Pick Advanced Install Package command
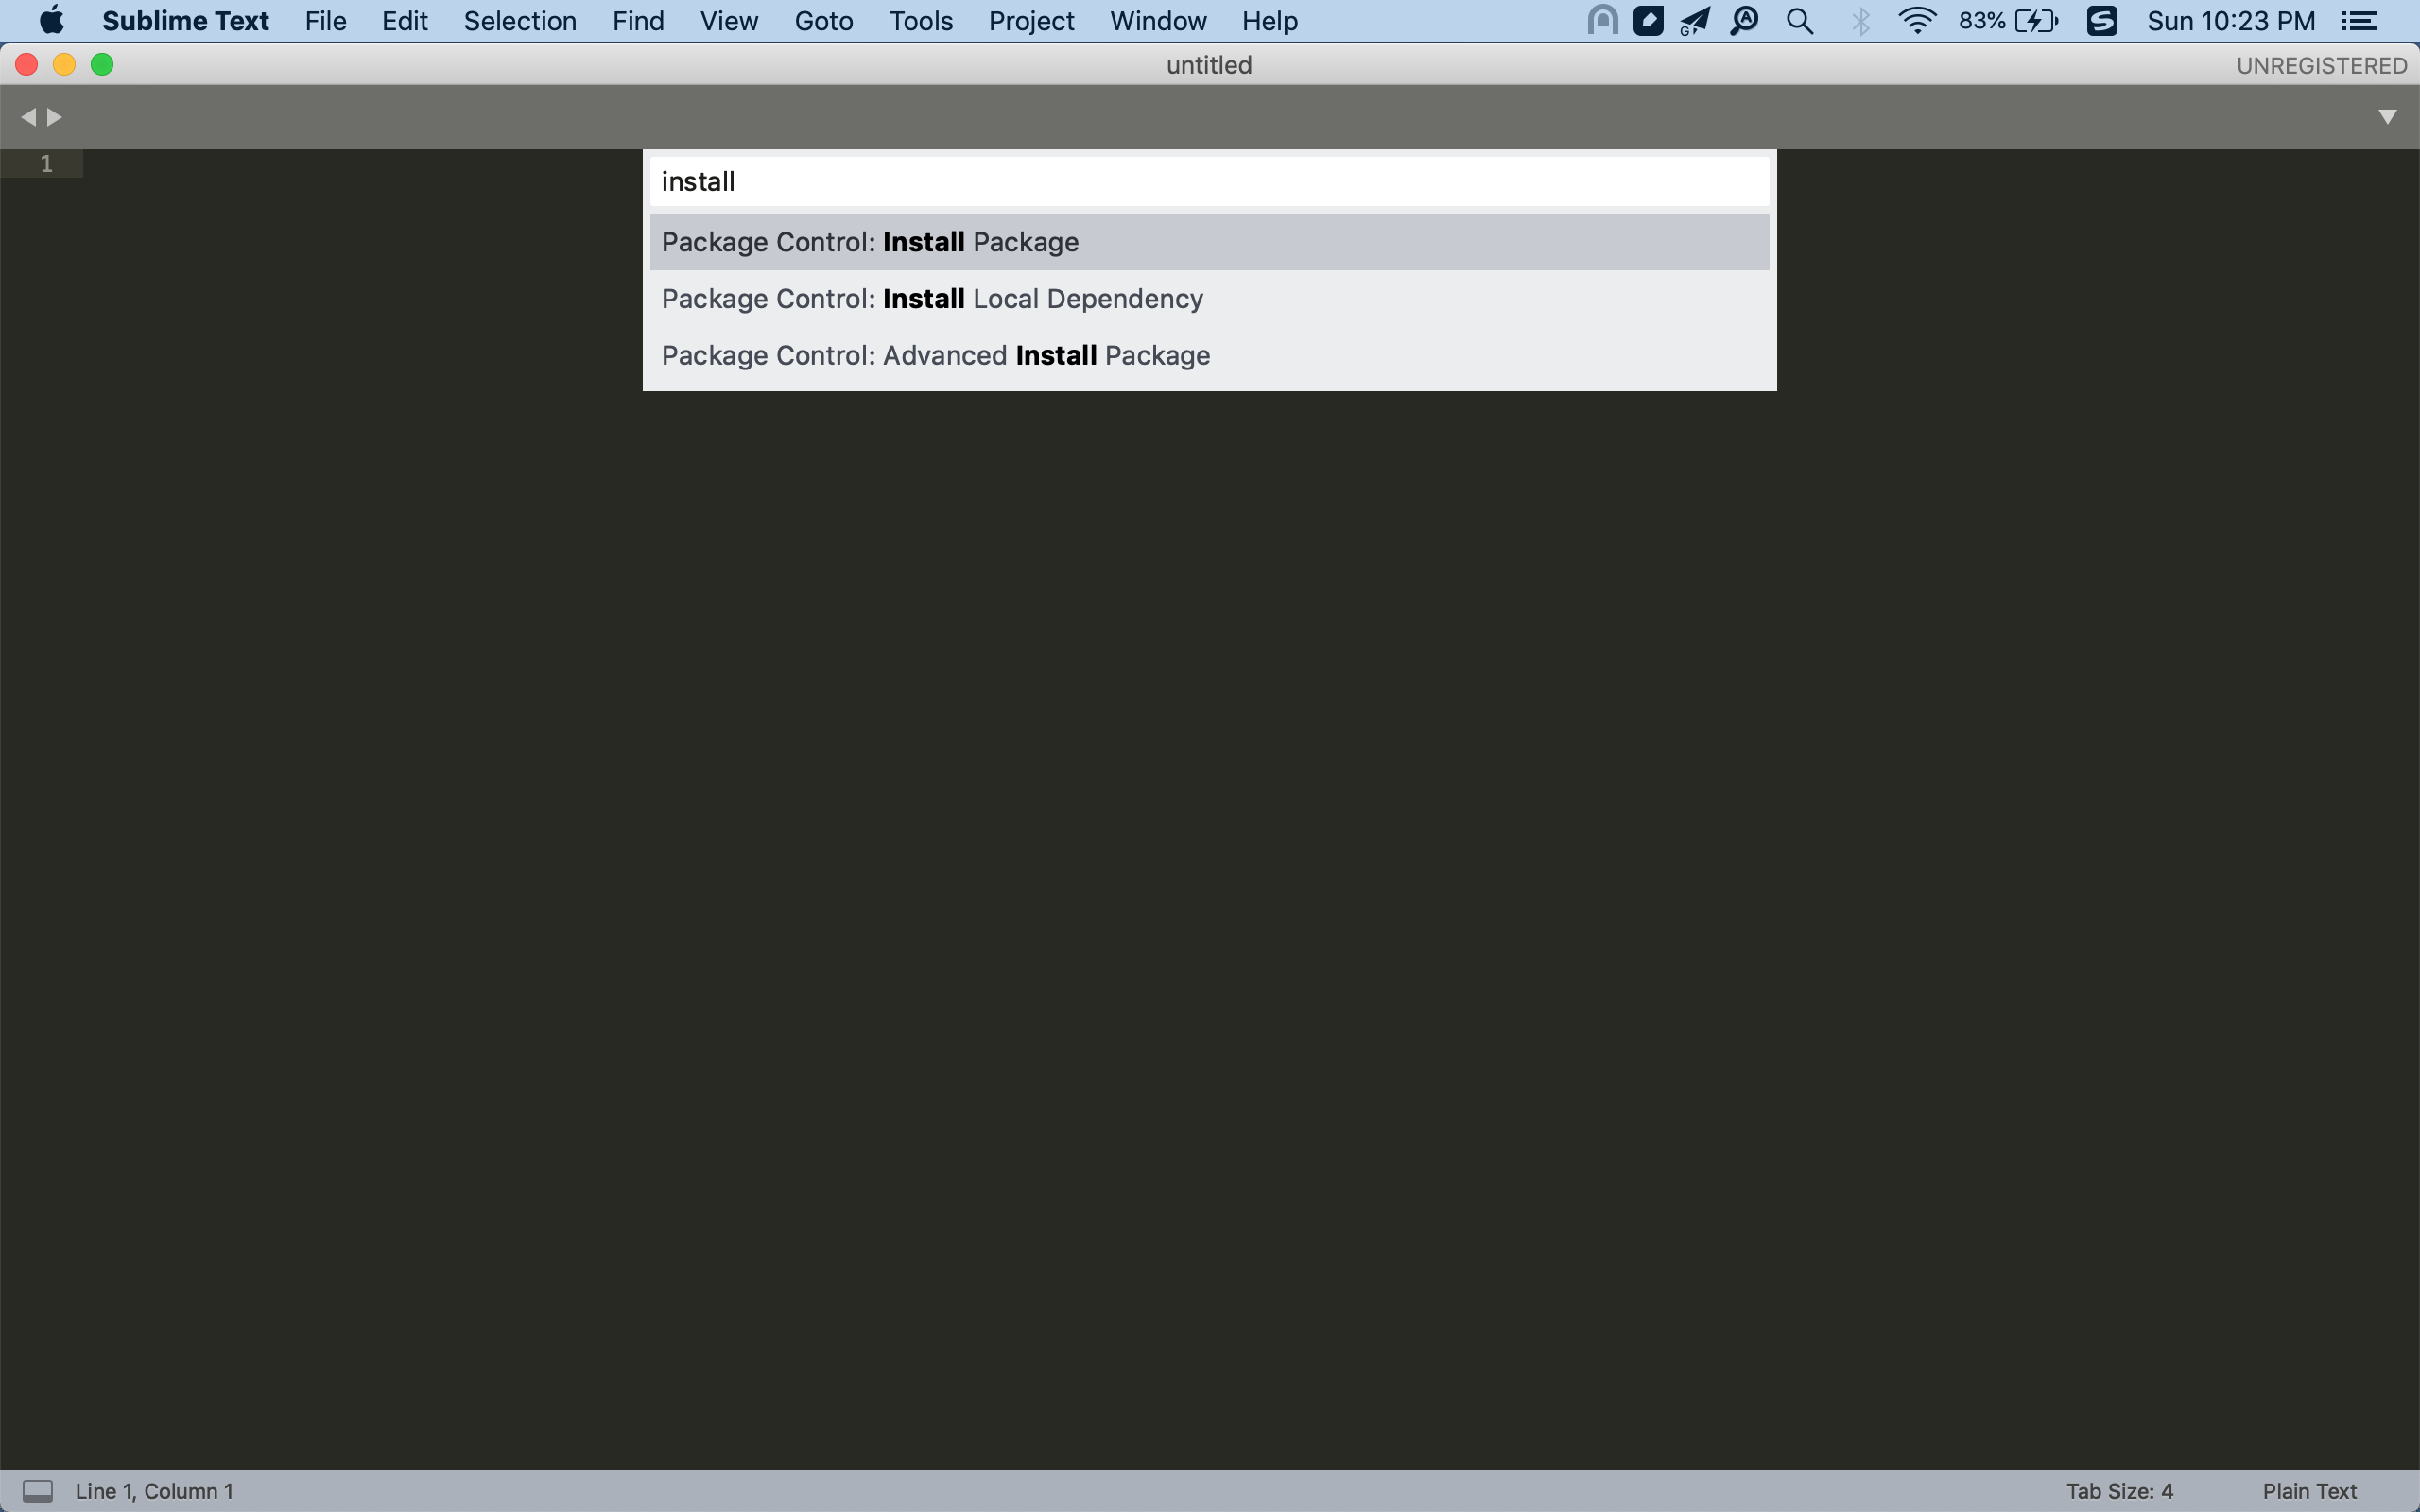The width and height of the screenshot is (2420, 1512). [x=1209, y=356]
